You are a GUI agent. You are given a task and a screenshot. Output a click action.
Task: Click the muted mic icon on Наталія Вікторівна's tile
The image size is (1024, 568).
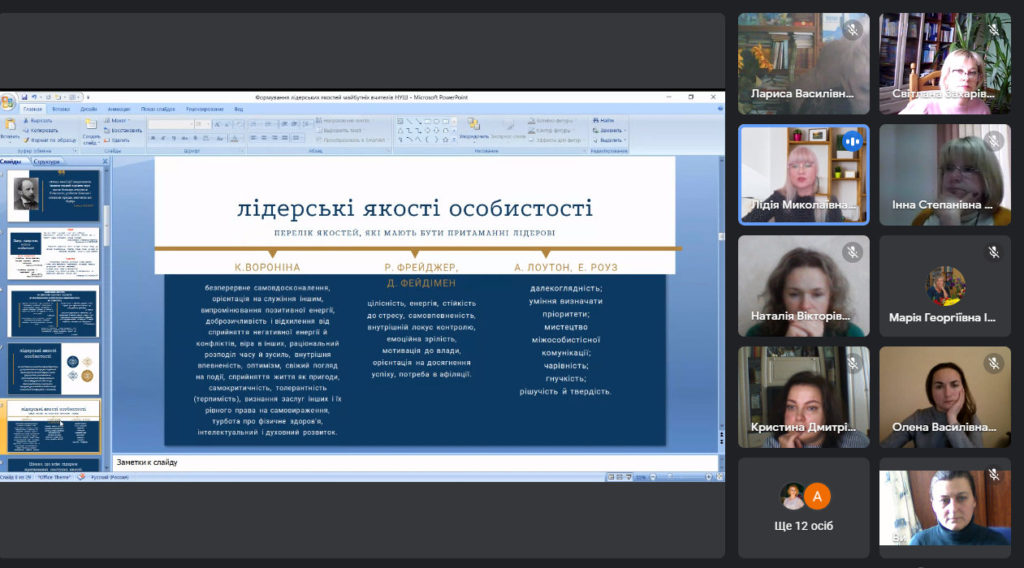pos(852,252)
